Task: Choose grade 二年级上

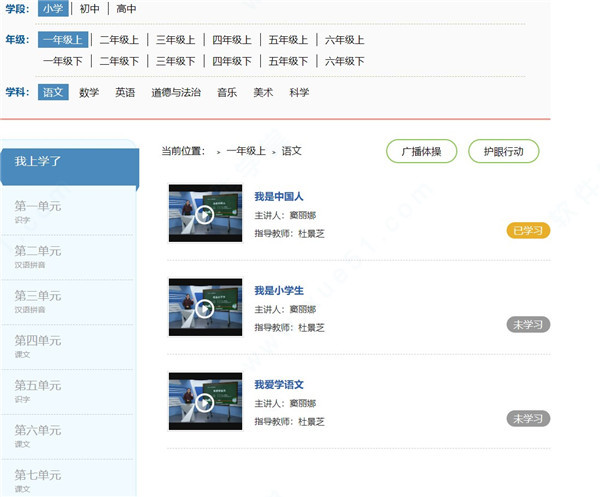Action: point(119,40)
